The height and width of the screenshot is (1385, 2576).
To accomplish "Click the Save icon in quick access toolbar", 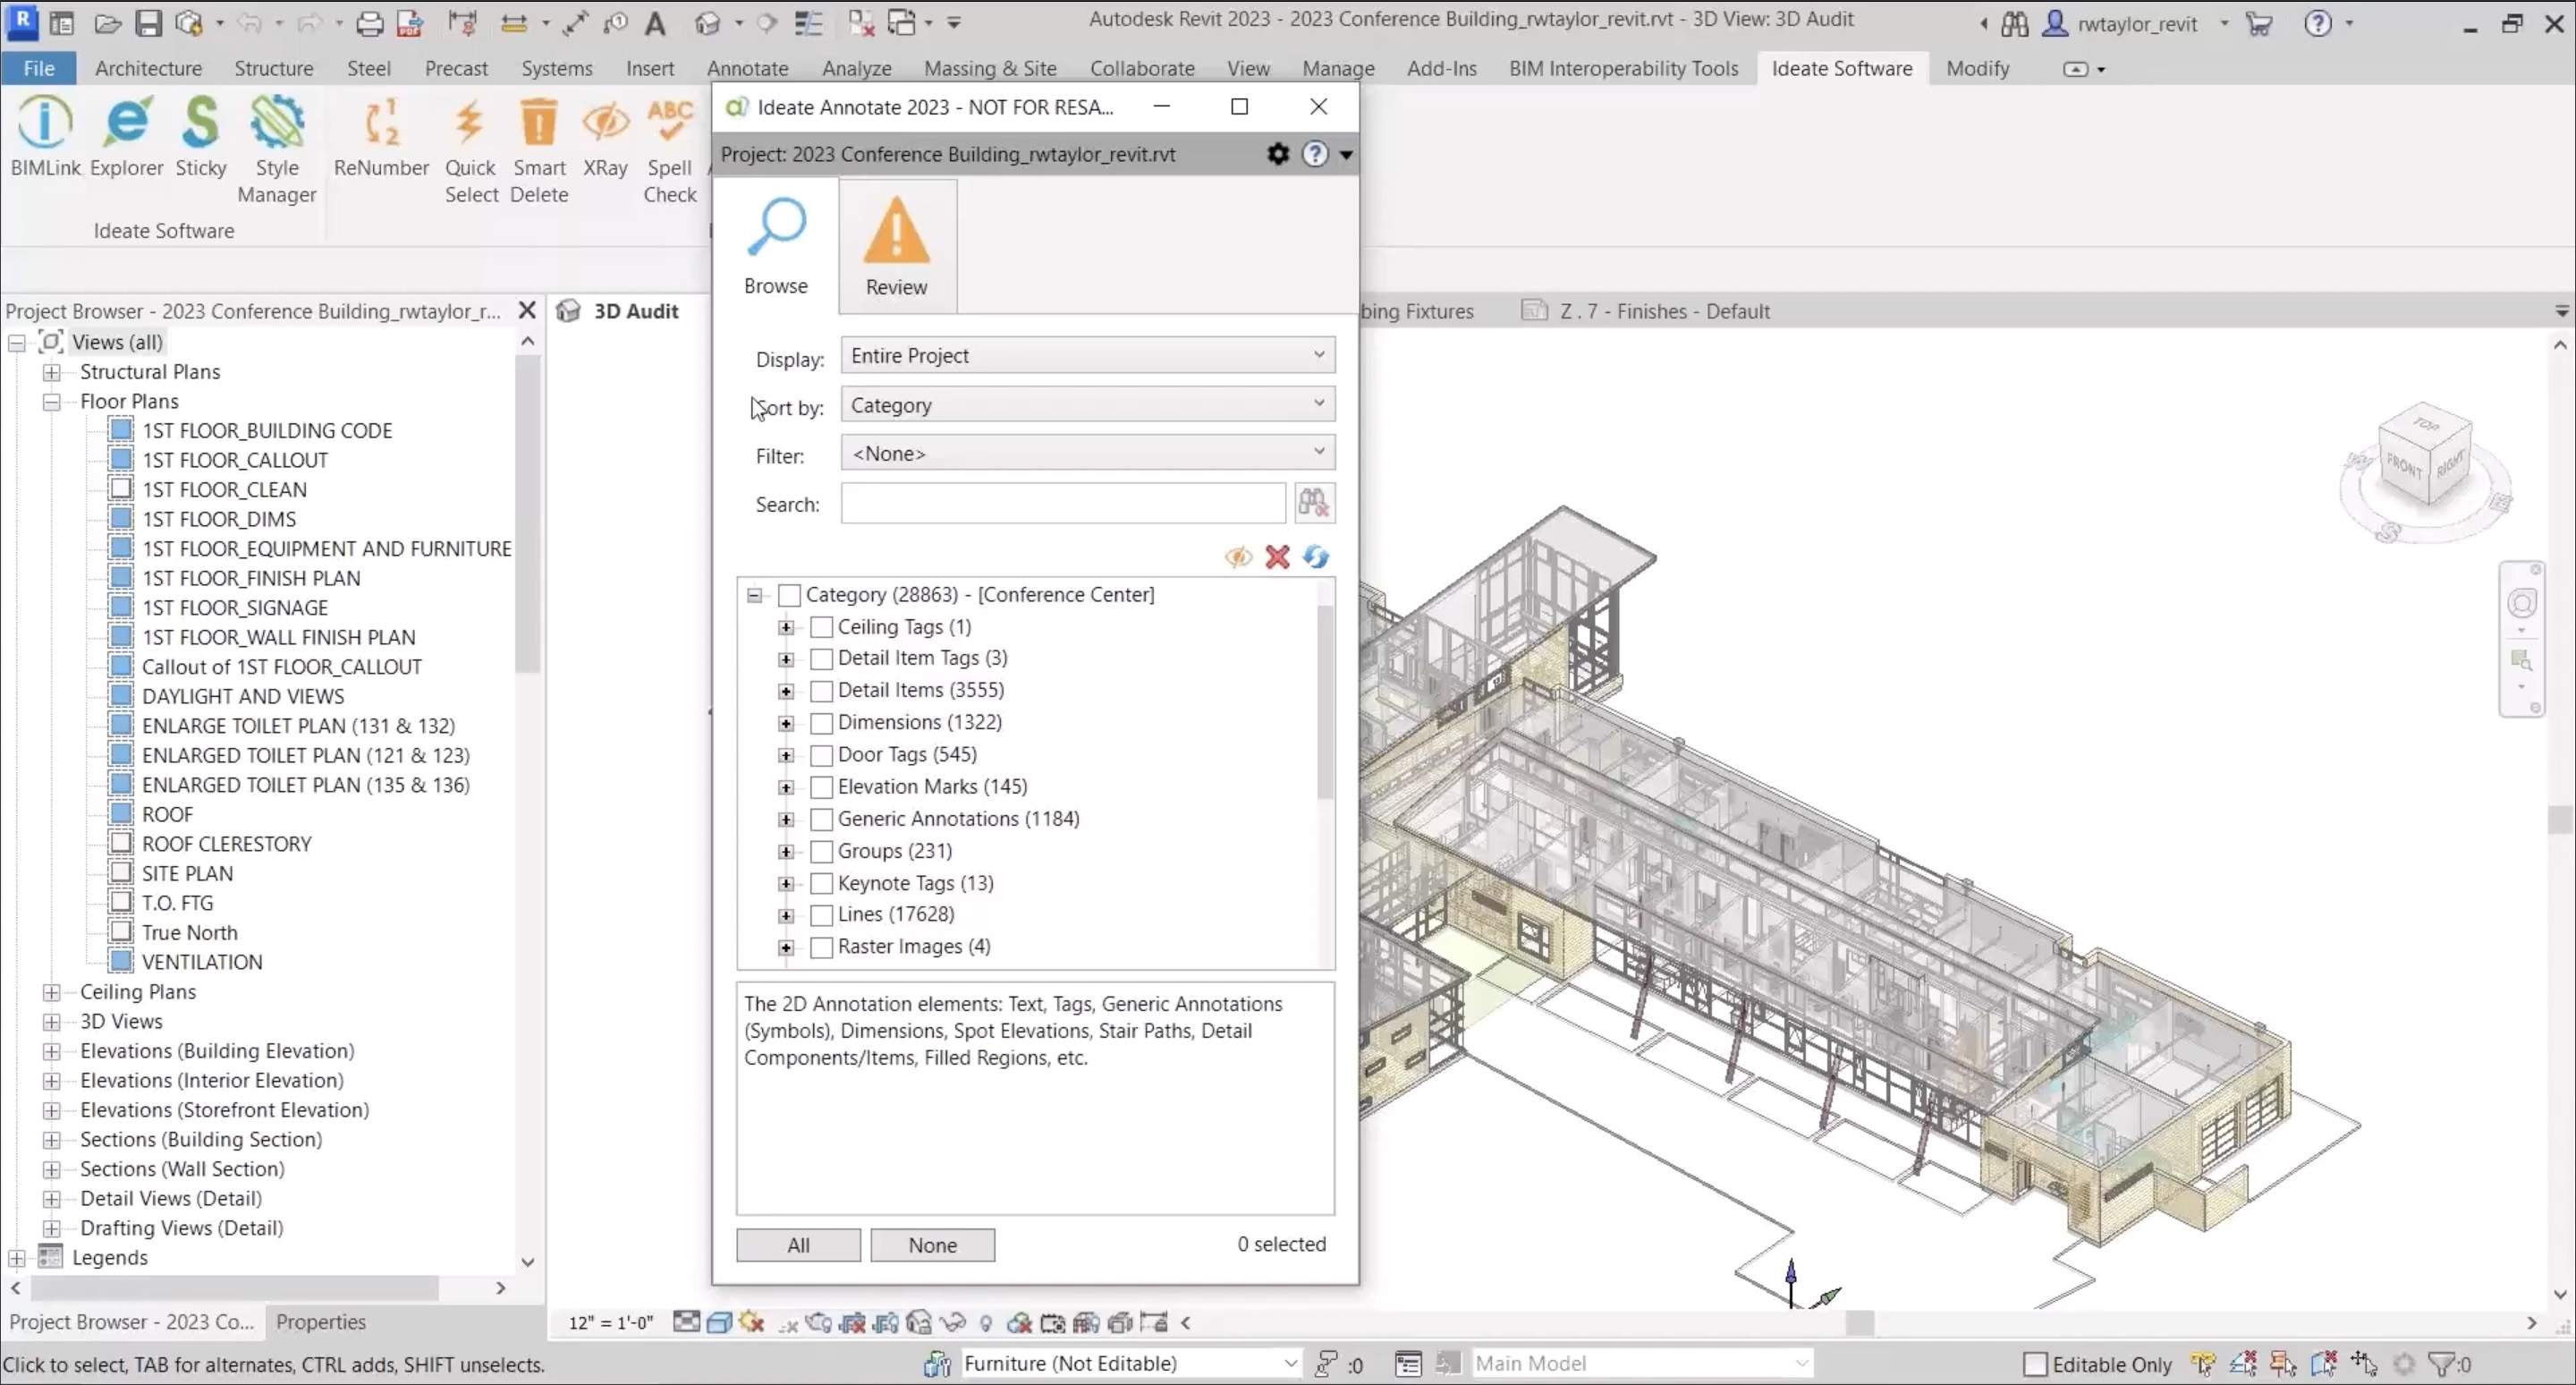I will click(x=148, y=23).
